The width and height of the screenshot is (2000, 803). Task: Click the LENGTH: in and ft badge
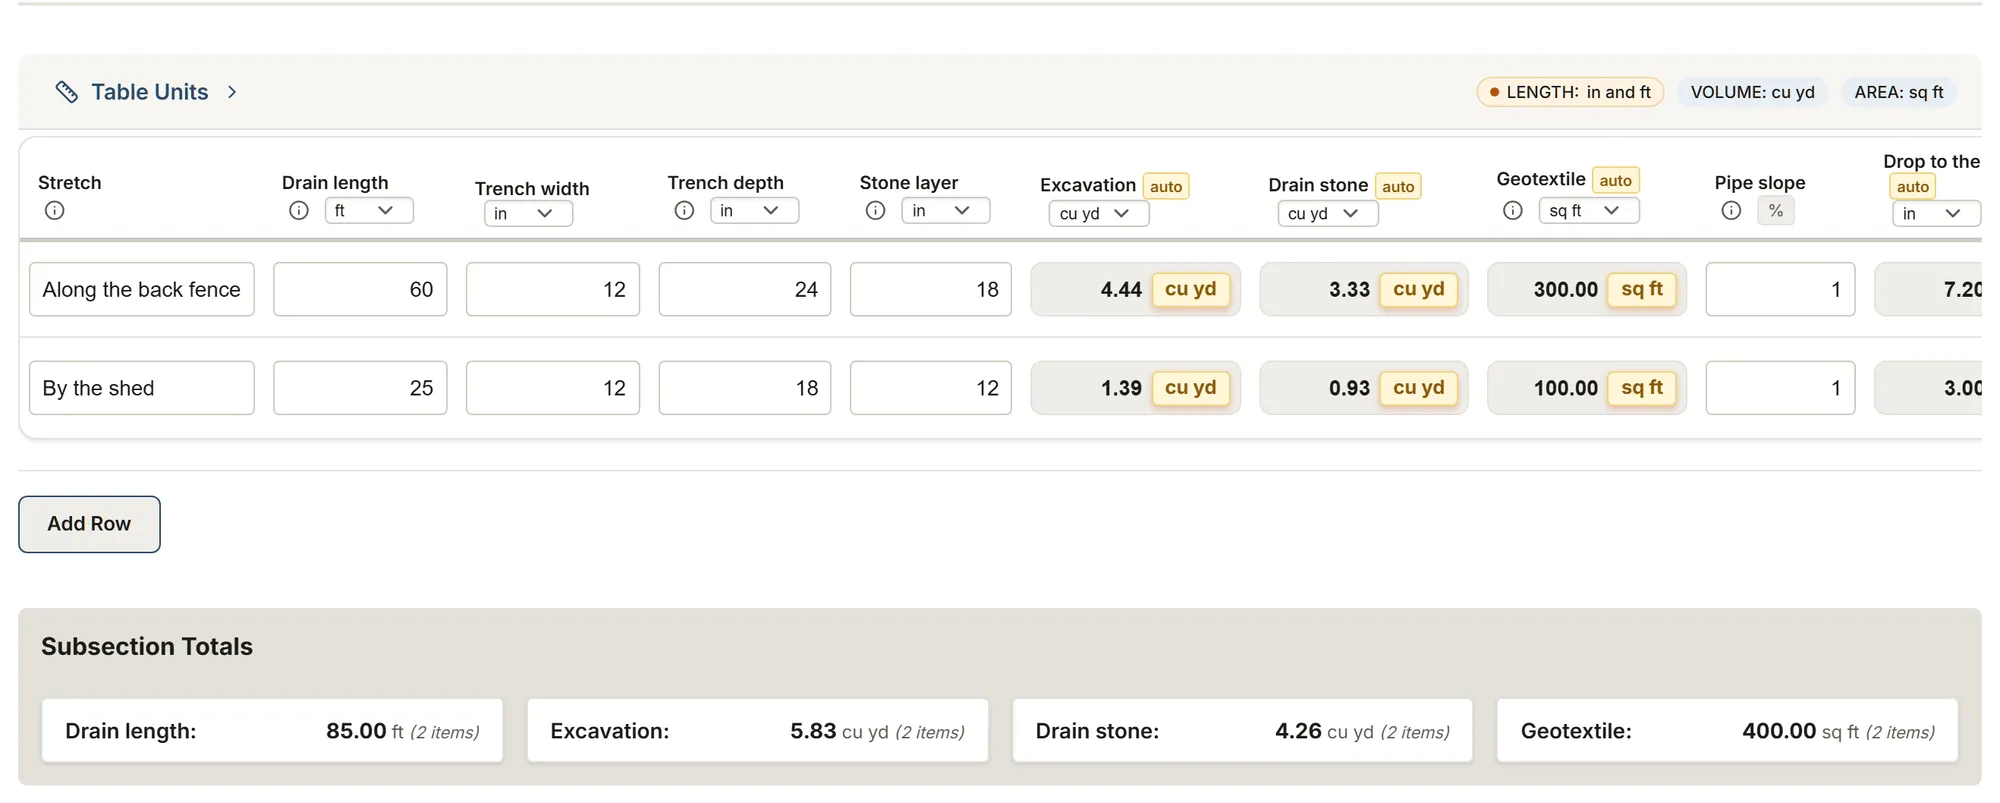tap(1570, 92)
